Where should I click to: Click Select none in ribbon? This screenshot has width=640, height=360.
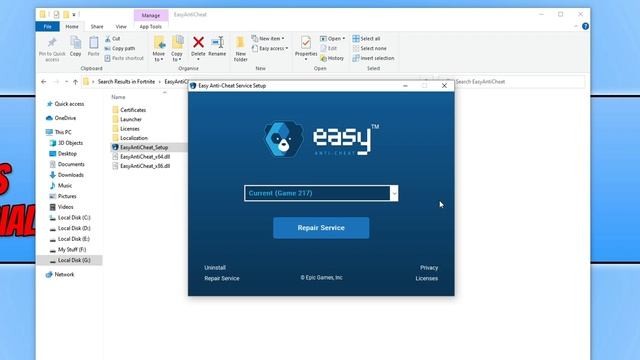[369, 49]
